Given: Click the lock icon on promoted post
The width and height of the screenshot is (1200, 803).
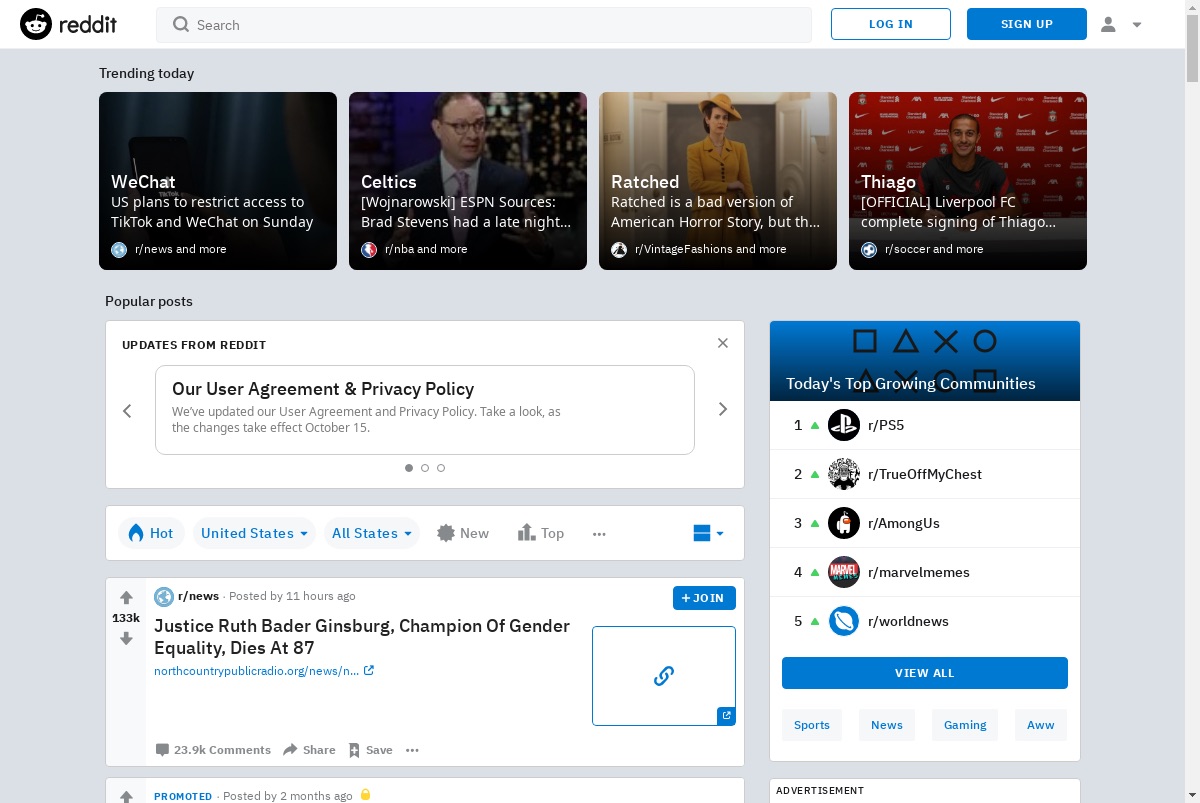Looking at the screenshot, I should (366, 795).
